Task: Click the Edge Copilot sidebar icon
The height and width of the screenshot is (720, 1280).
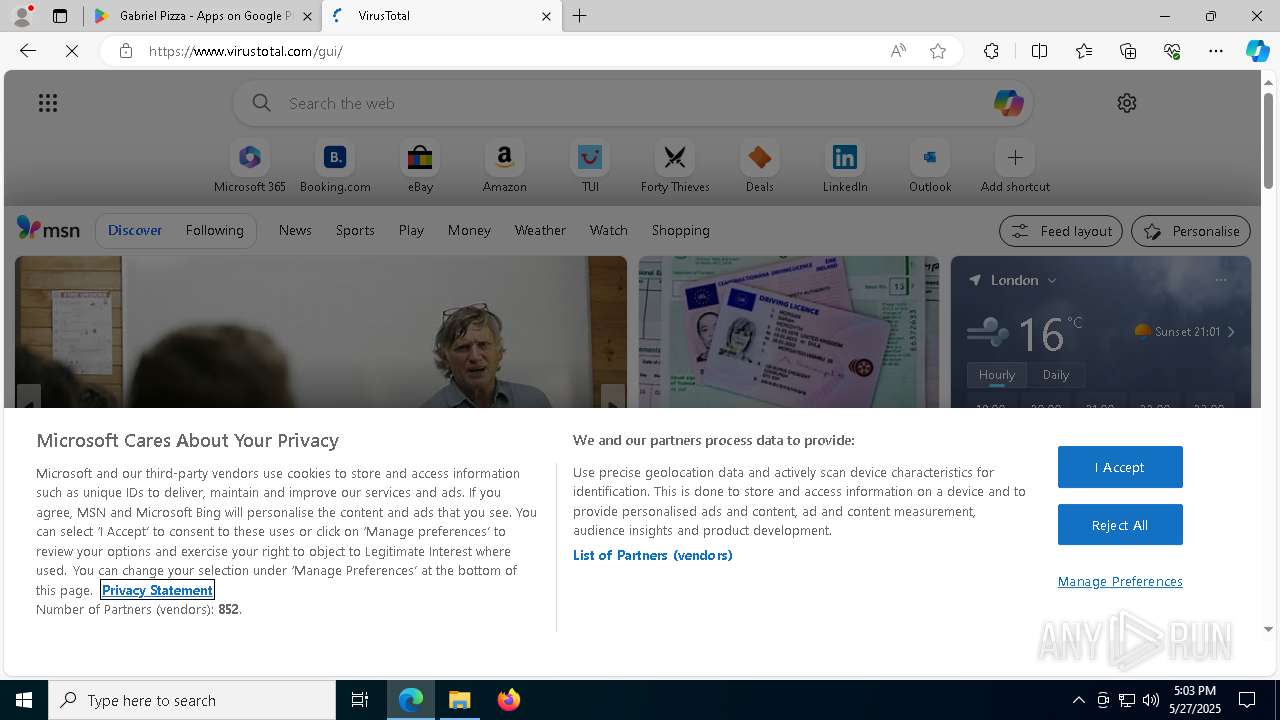Action: point(1257,51)
